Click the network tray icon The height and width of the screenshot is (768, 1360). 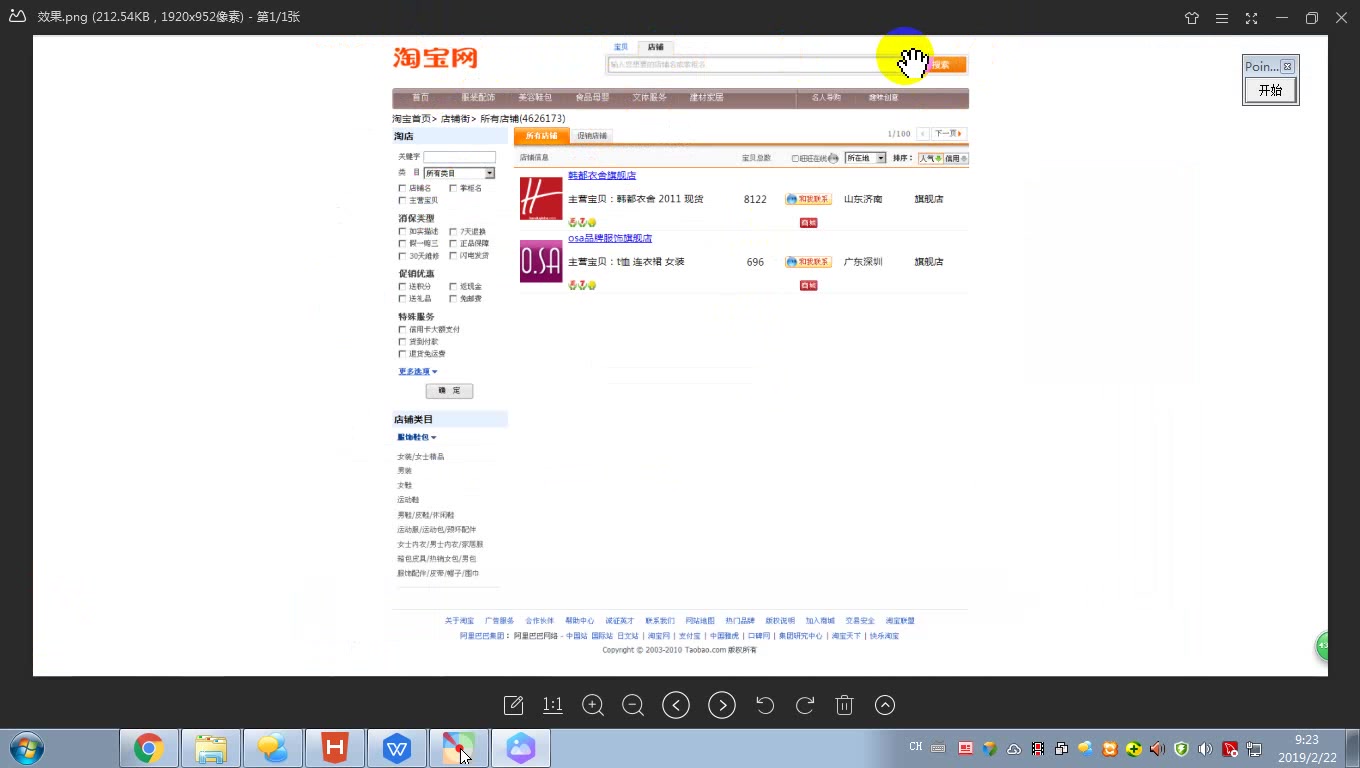point(1253,748)
